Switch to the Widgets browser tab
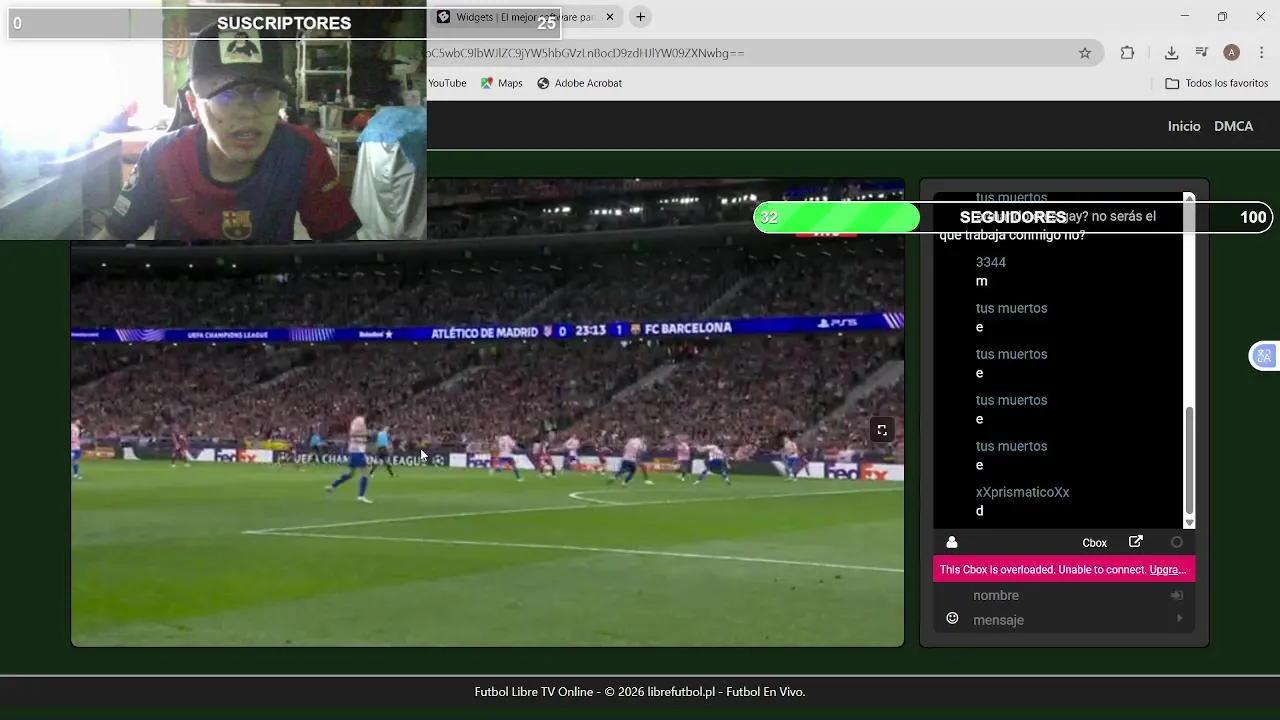 point(524,17)
